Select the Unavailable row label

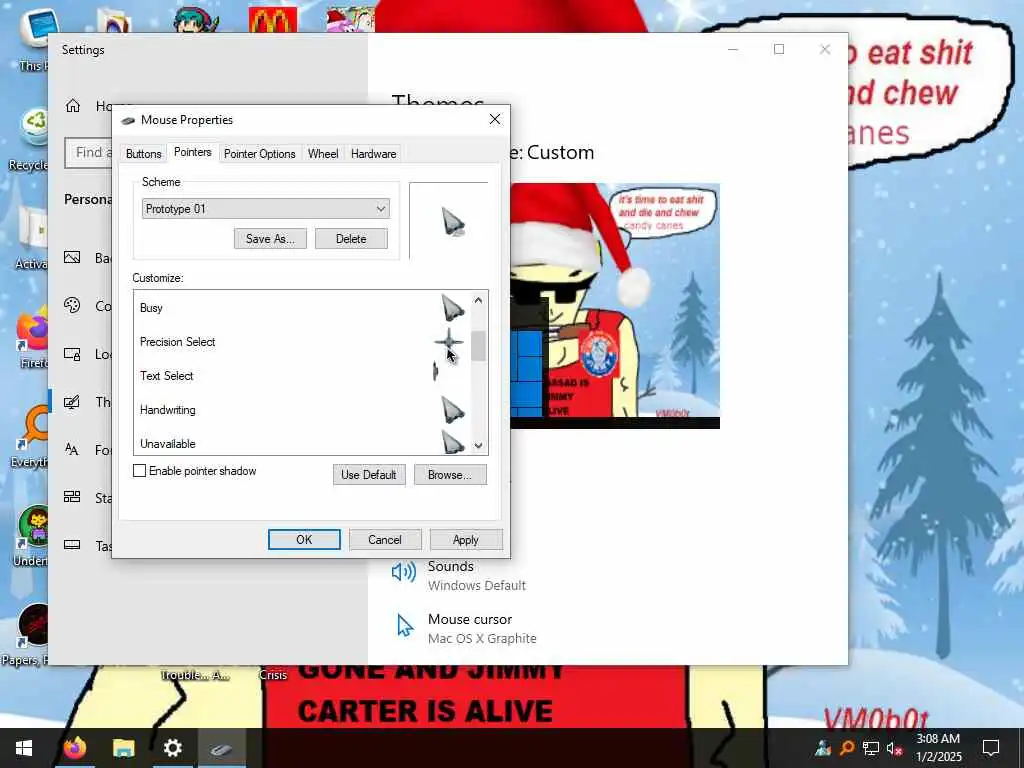pyautogui.click(x=168, y=443)
